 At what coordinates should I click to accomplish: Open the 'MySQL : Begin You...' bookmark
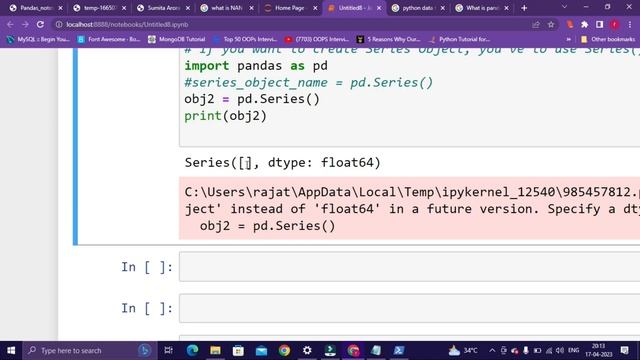click(x=38, y=39)
